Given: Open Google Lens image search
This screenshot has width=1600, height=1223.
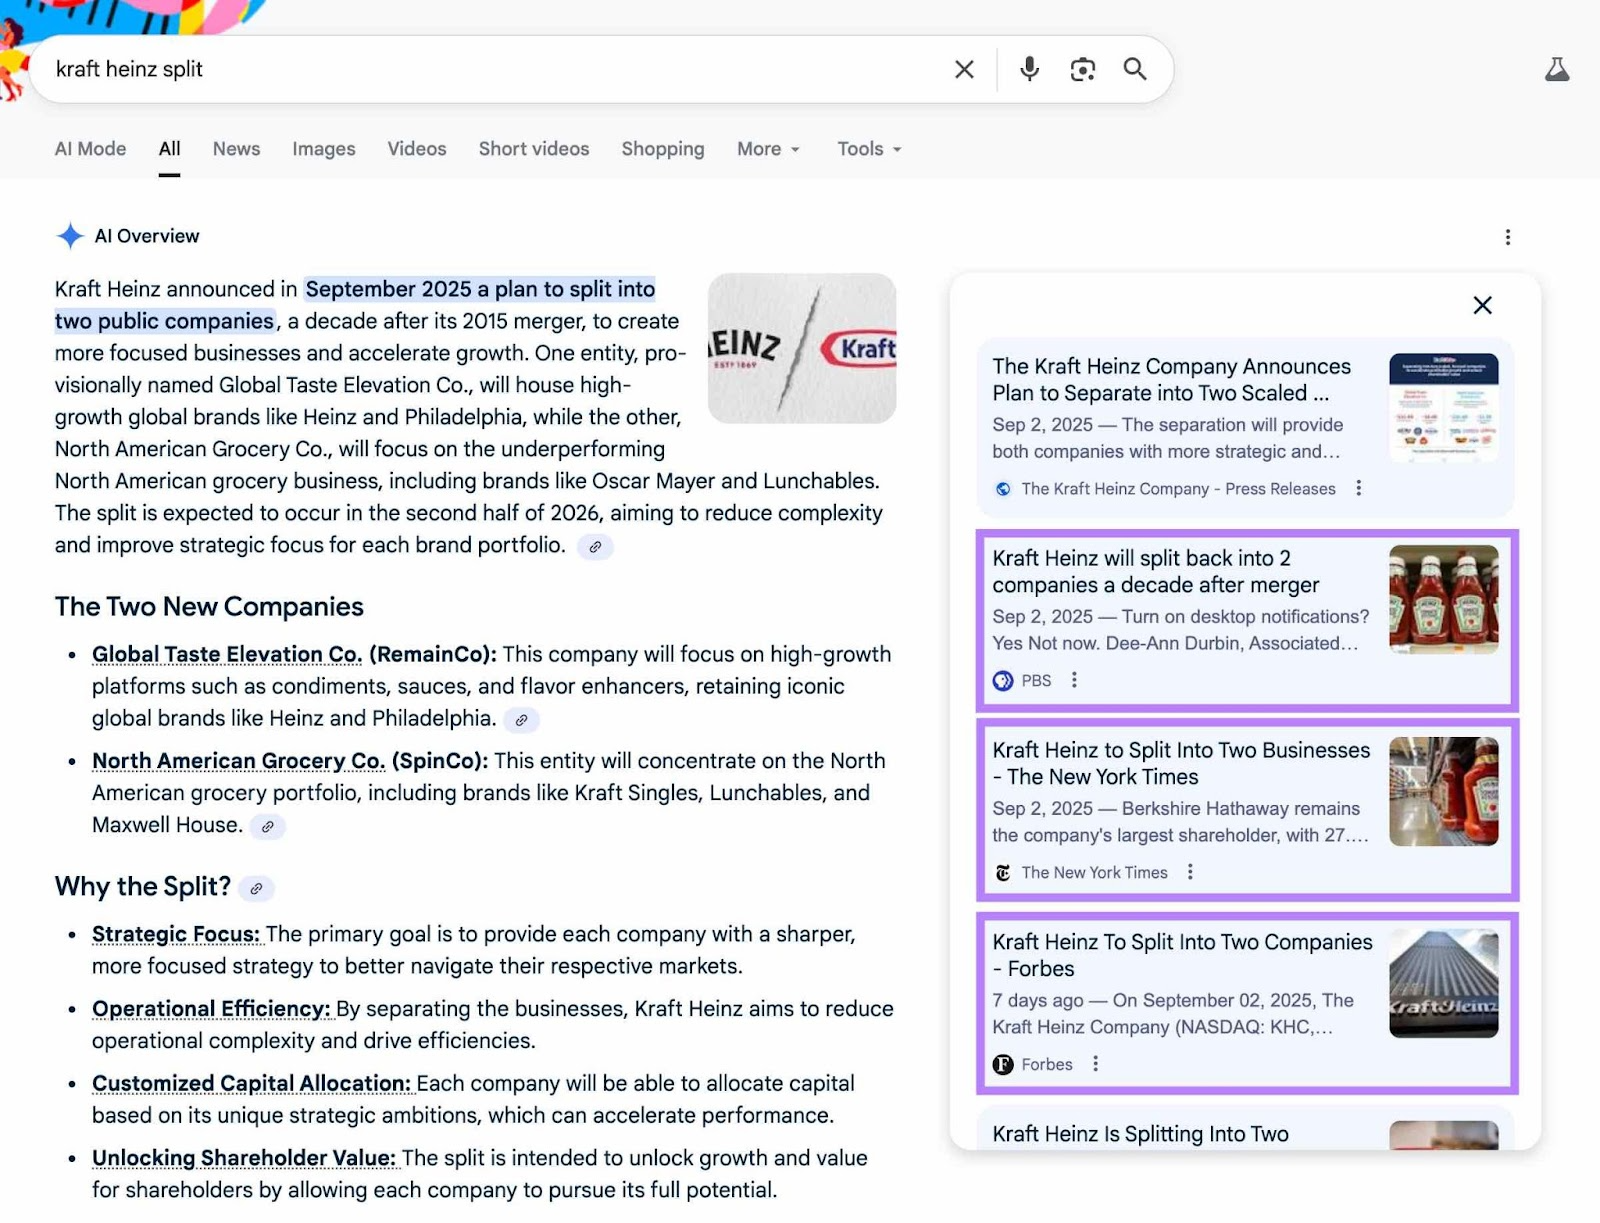Looking at the screenshot, I should point(1082,69).
